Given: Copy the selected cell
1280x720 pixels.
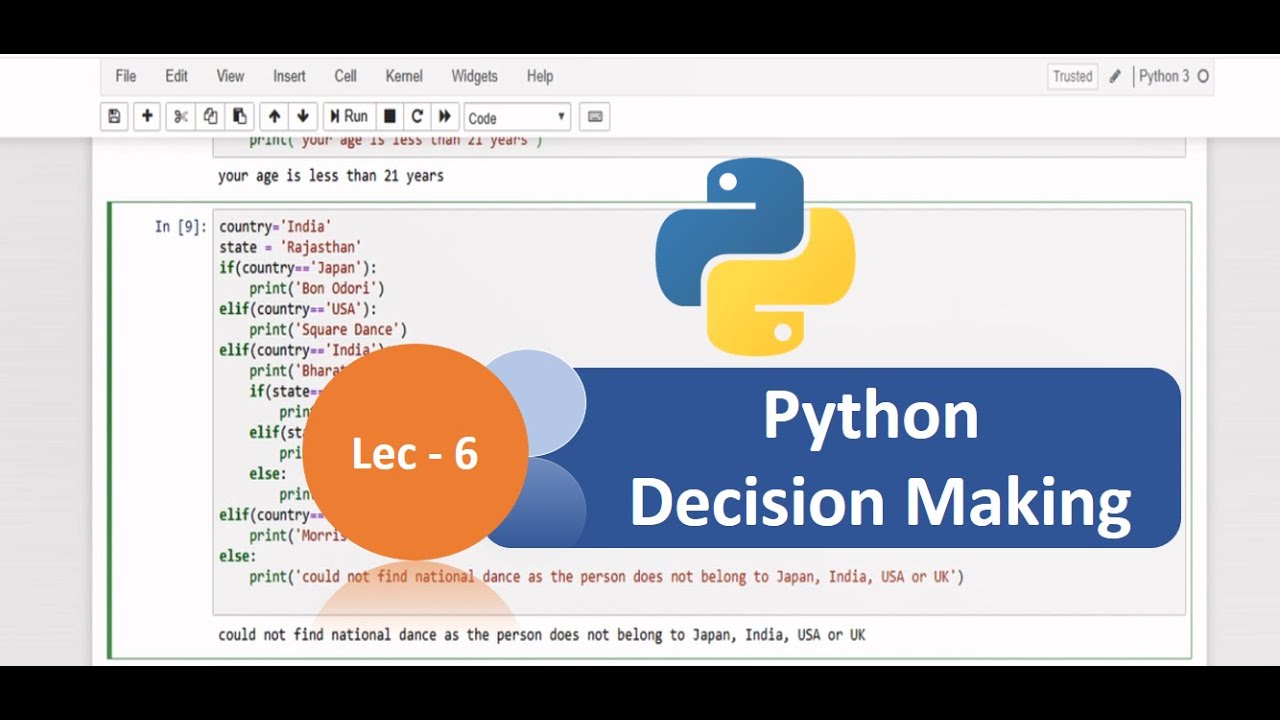Looking at the screenshot, I should pyautogui.click(x=210, y=117).
